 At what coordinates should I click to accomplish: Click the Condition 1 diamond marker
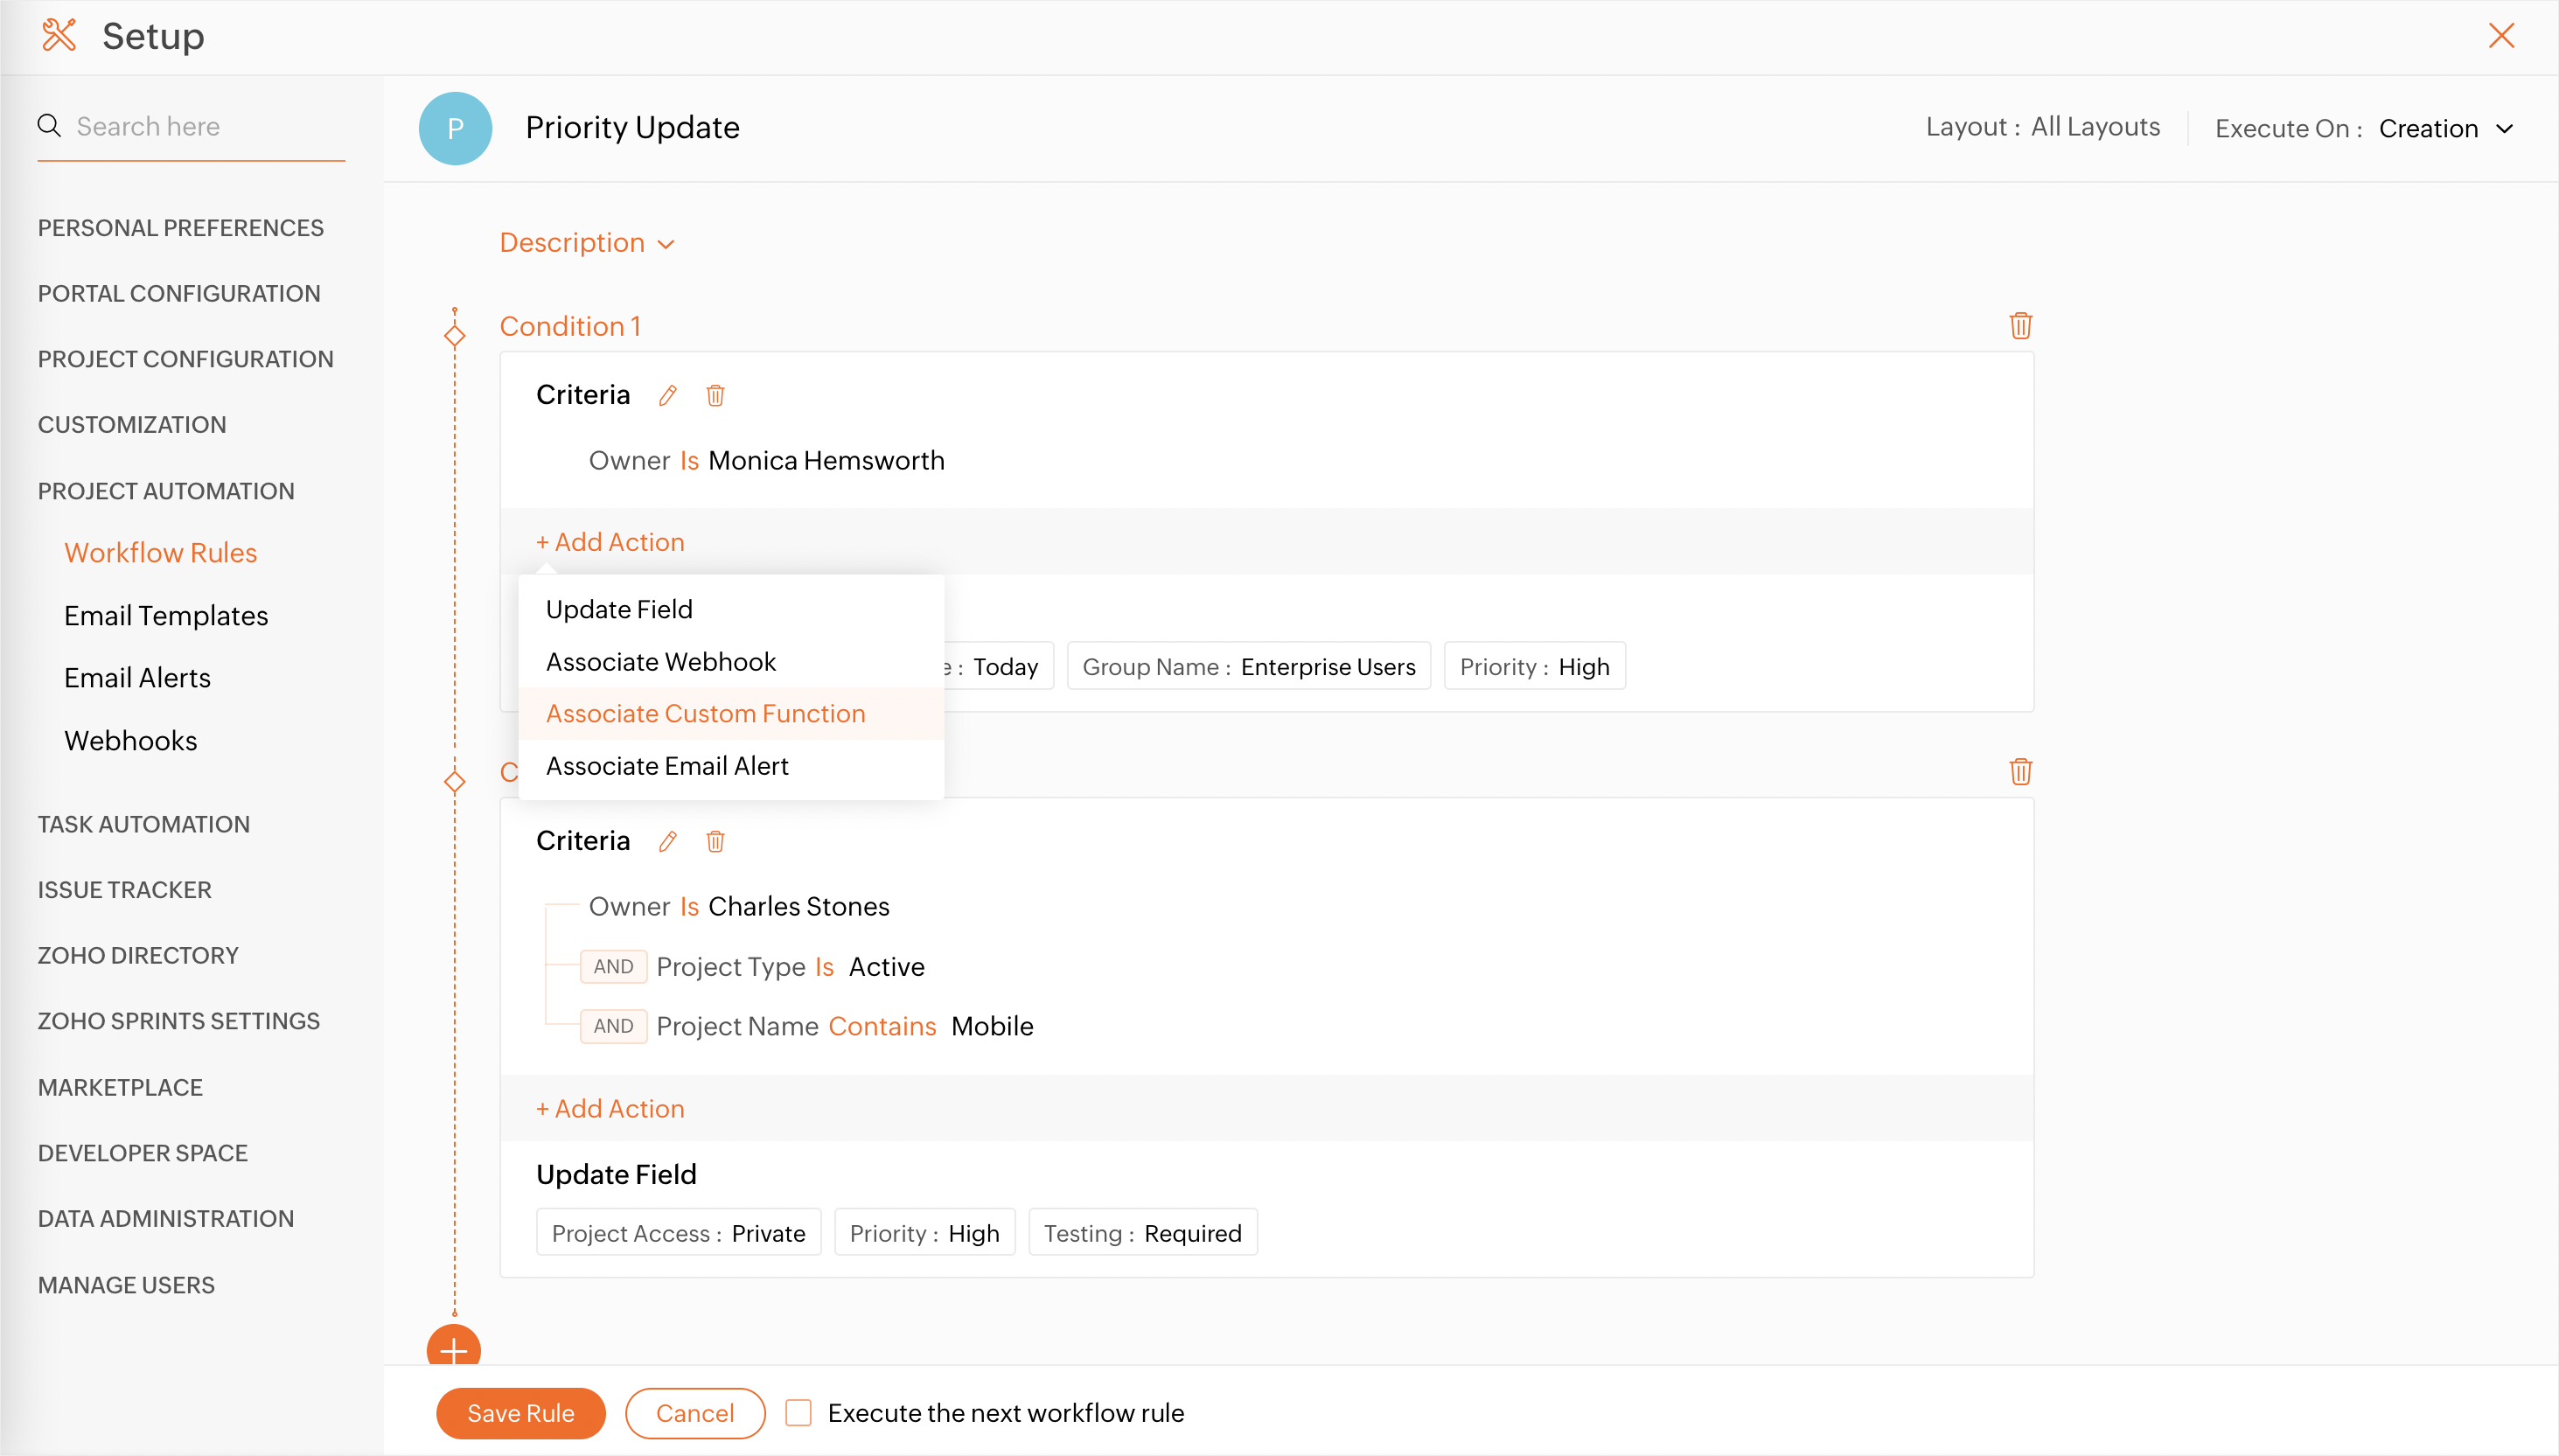pos(455,335)
